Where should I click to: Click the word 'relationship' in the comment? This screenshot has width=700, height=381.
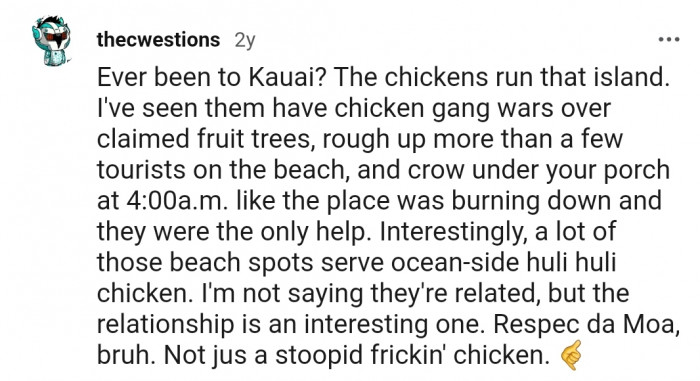[166, 324]
